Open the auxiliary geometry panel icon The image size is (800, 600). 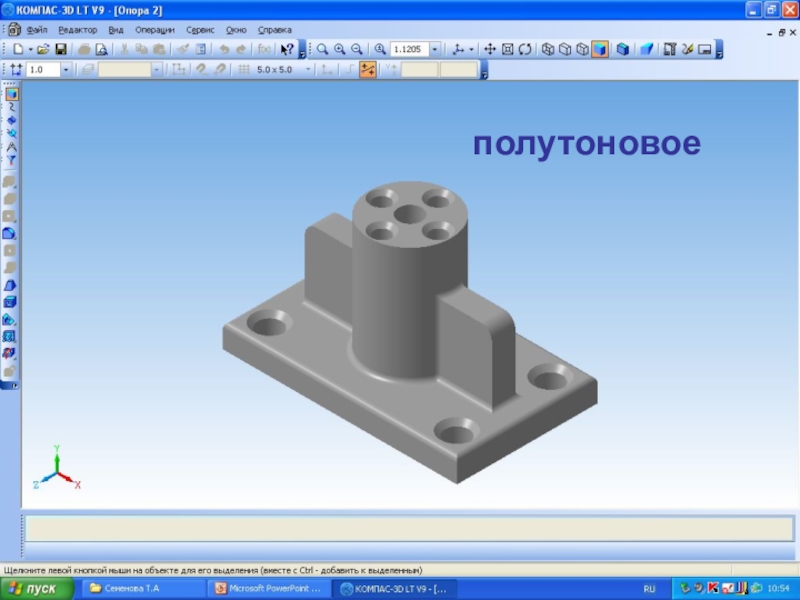[x=11, y=134]
